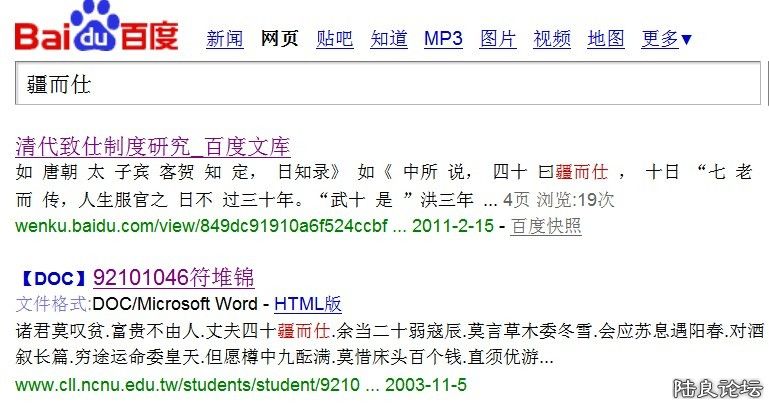Open the 知道 tab

pyautogui.click(x=388, y=39)
